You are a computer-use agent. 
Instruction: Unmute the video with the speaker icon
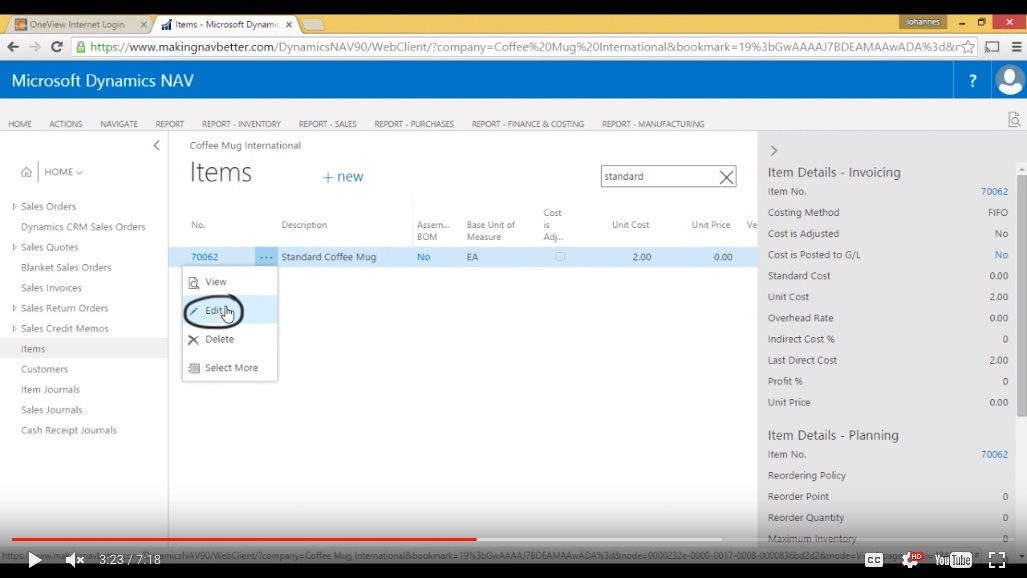pyautogui.click(x=75, y=560)
